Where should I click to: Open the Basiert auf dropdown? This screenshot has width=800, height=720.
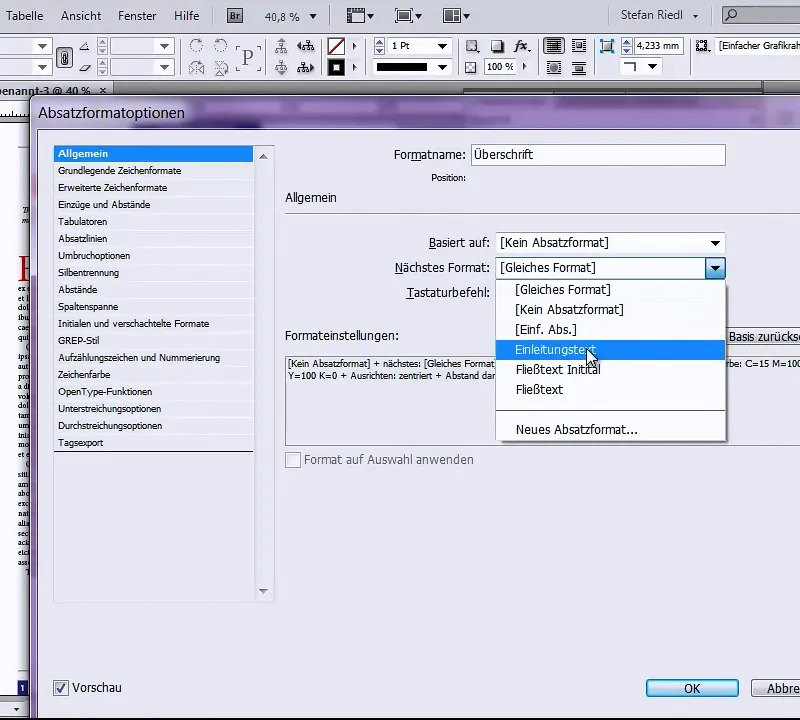610,243
